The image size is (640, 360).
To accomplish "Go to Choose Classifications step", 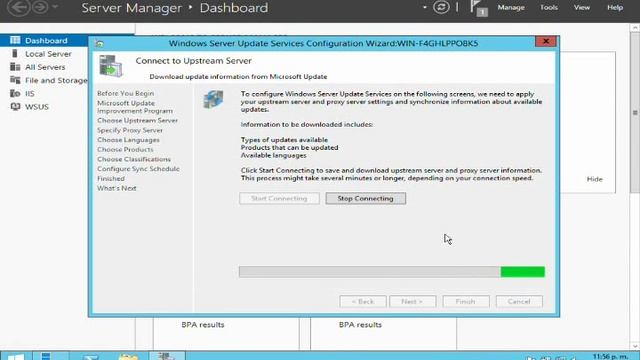I will (x=134, y=159).
